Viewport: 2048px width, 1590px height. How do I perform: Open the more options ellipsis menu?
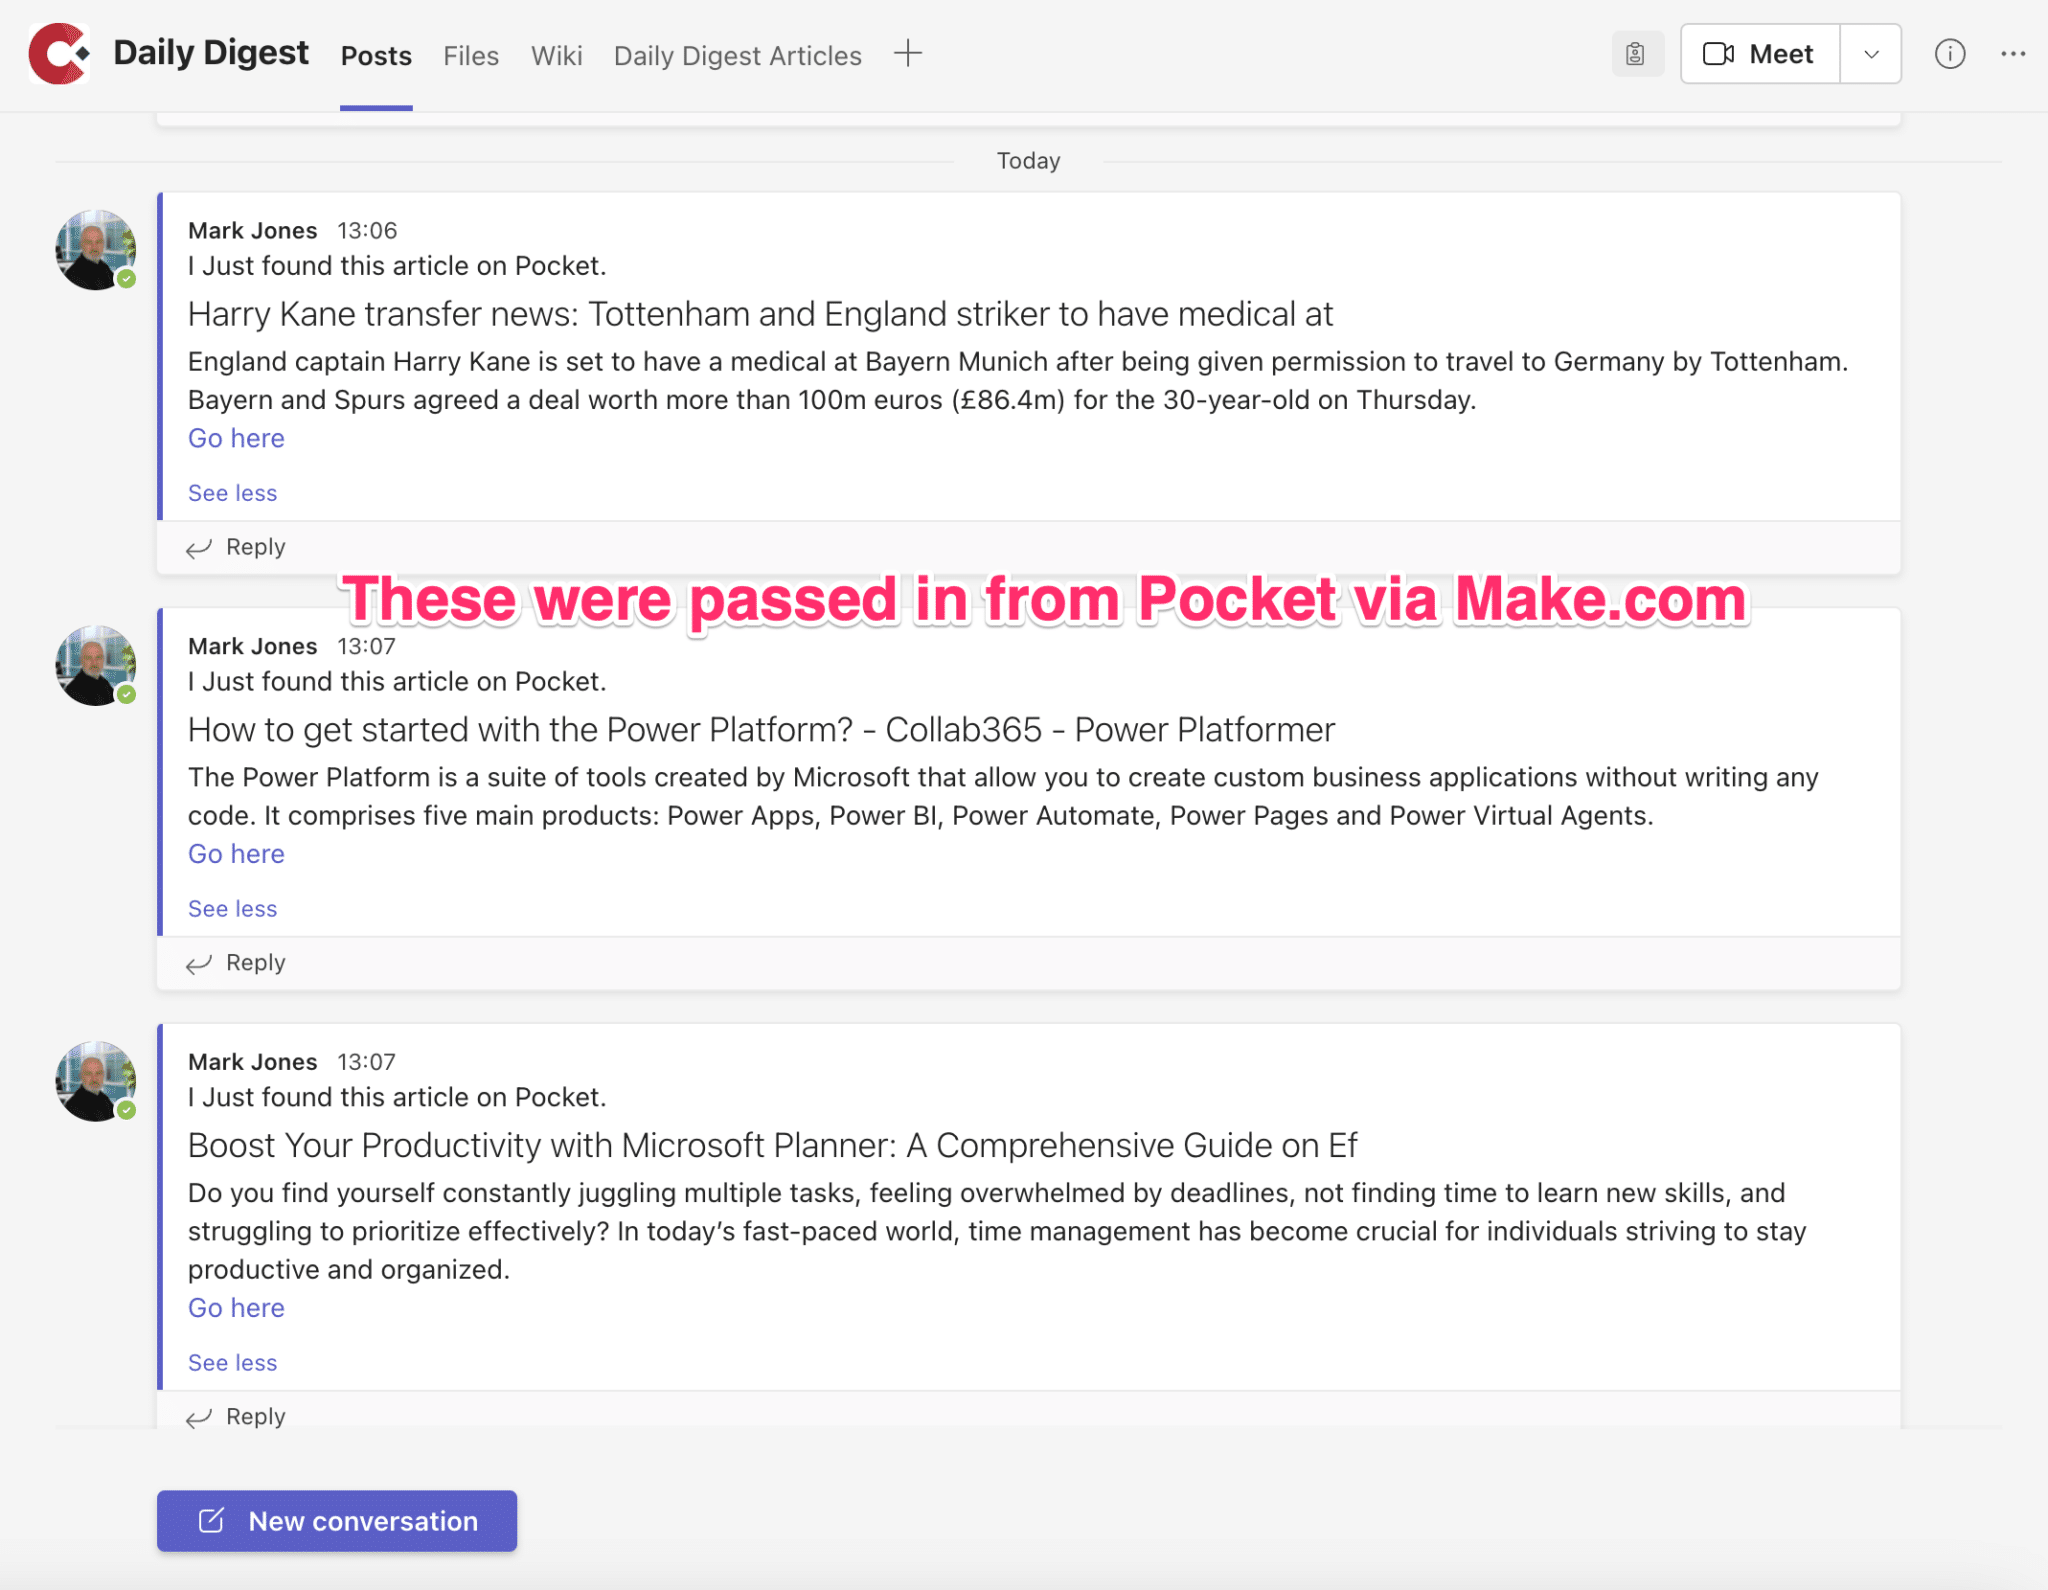coord(2012,54)
